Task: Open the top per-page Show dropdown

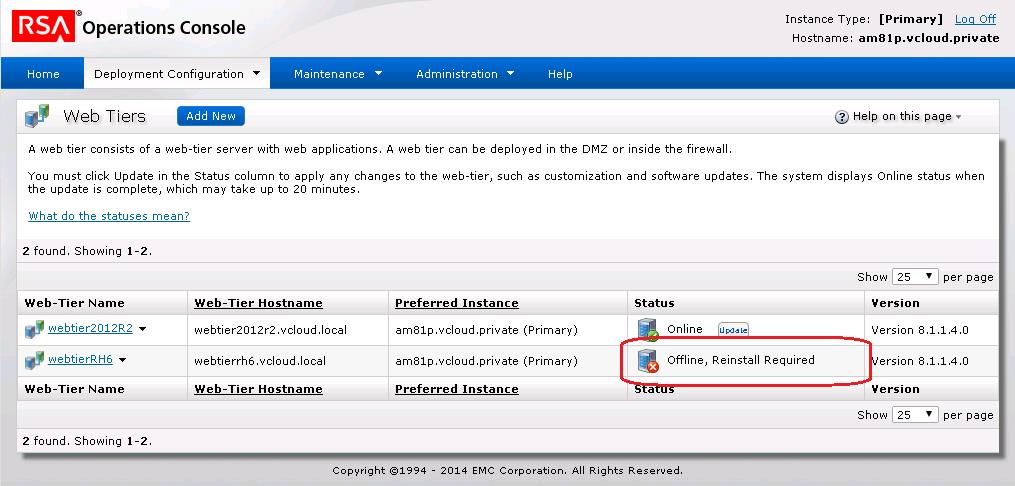Action: (915, 277)
